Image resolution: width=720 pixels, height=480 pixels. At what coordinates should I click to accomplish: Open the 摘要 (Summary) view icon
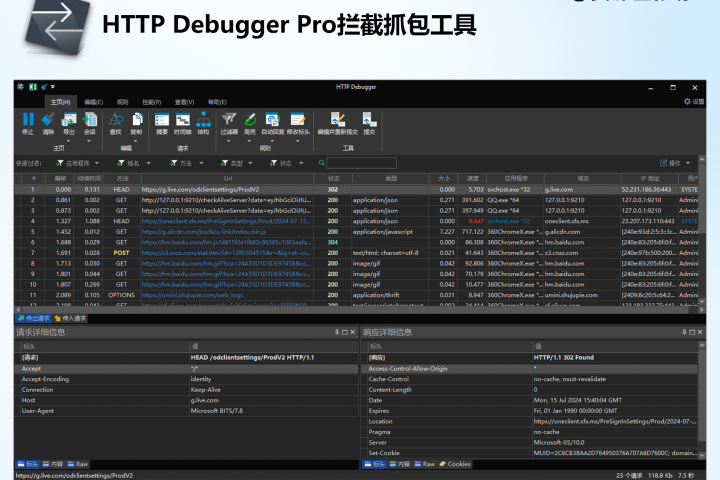[x=162, y=122]
